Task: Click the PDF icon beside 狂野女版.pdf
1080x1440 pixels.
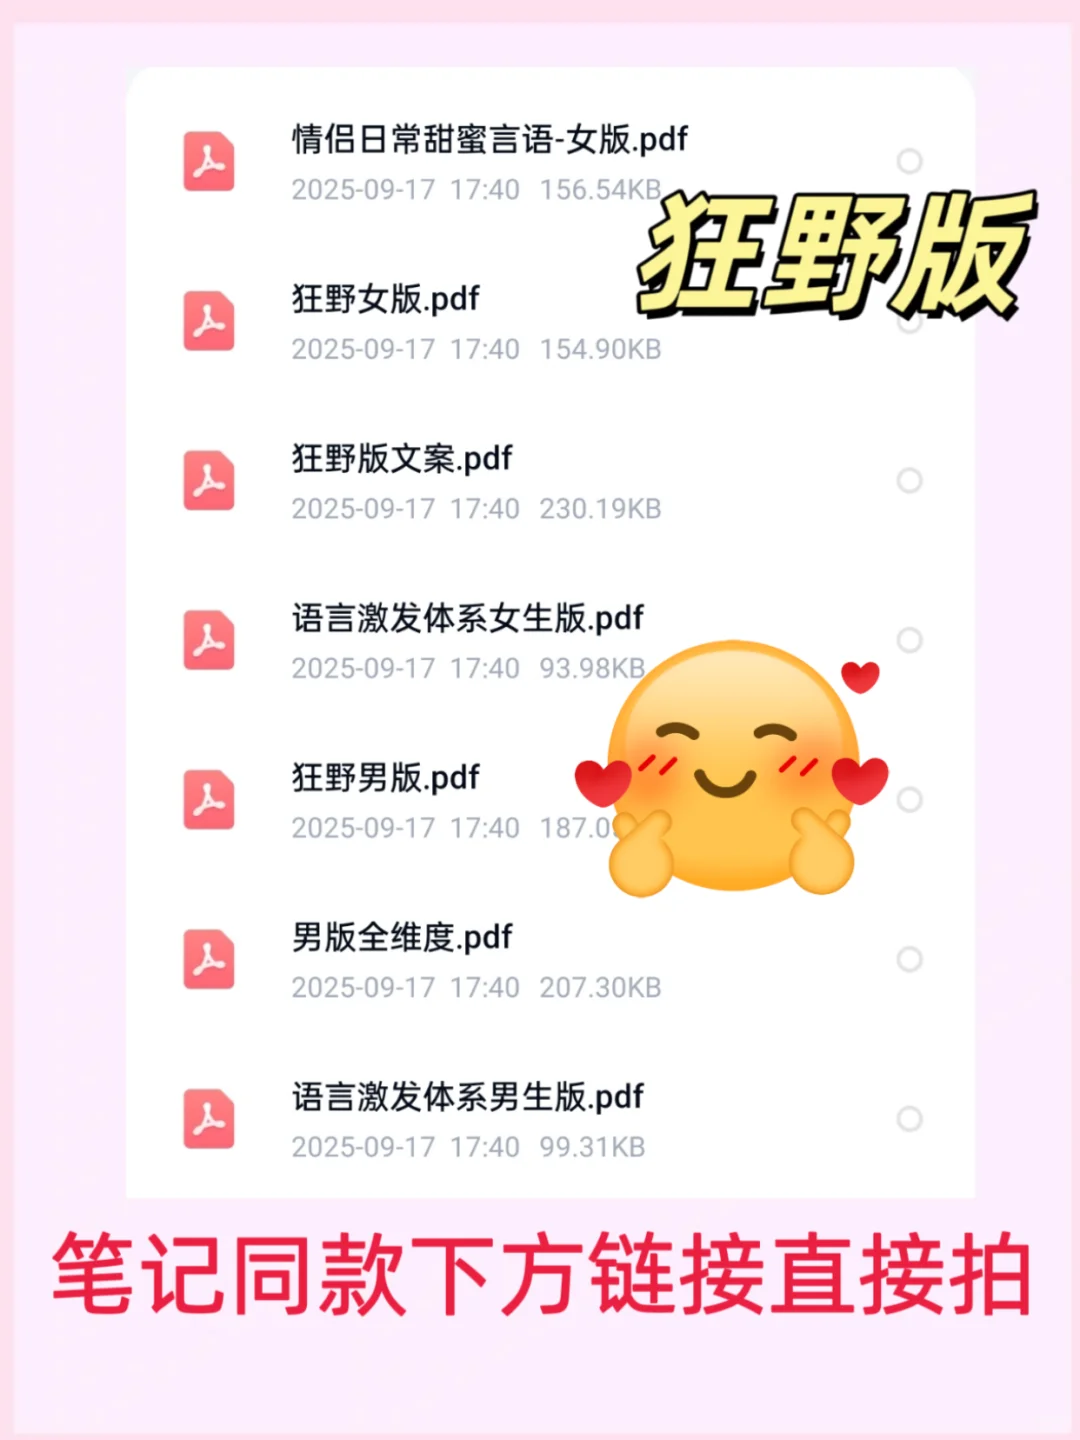Action: coord(209,321)
